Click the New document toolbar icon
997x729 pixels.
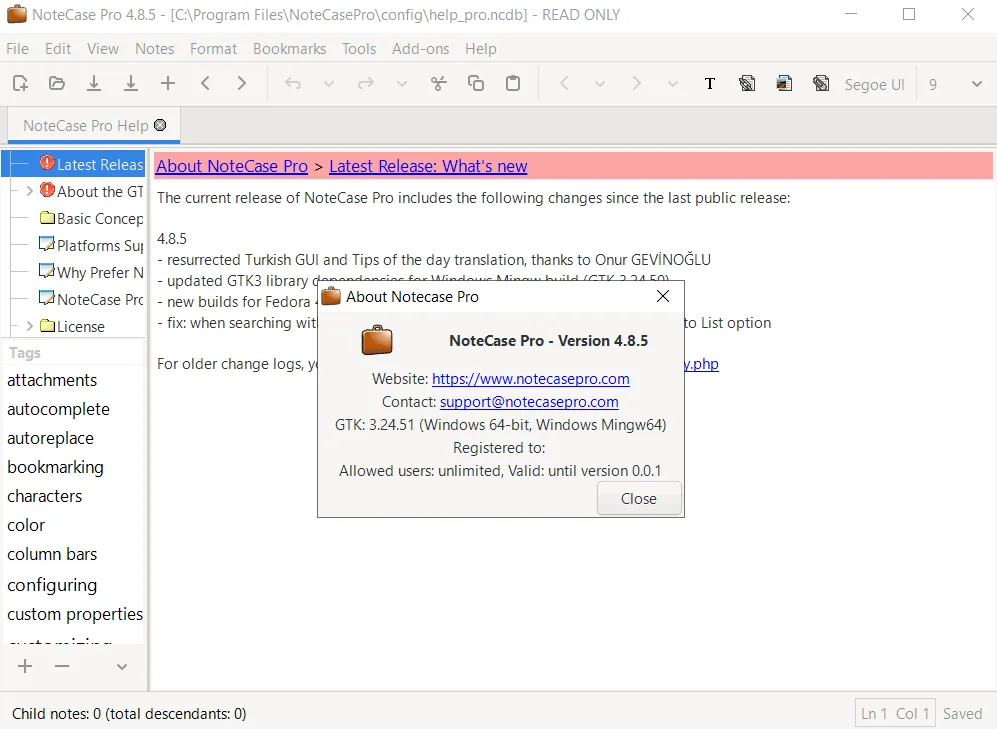20,83
